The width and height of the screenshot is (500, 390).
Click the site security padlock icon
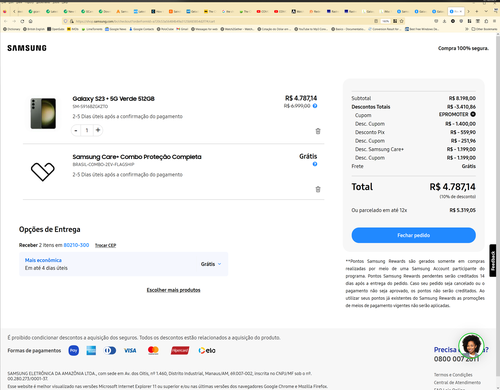tap(71, 21)
